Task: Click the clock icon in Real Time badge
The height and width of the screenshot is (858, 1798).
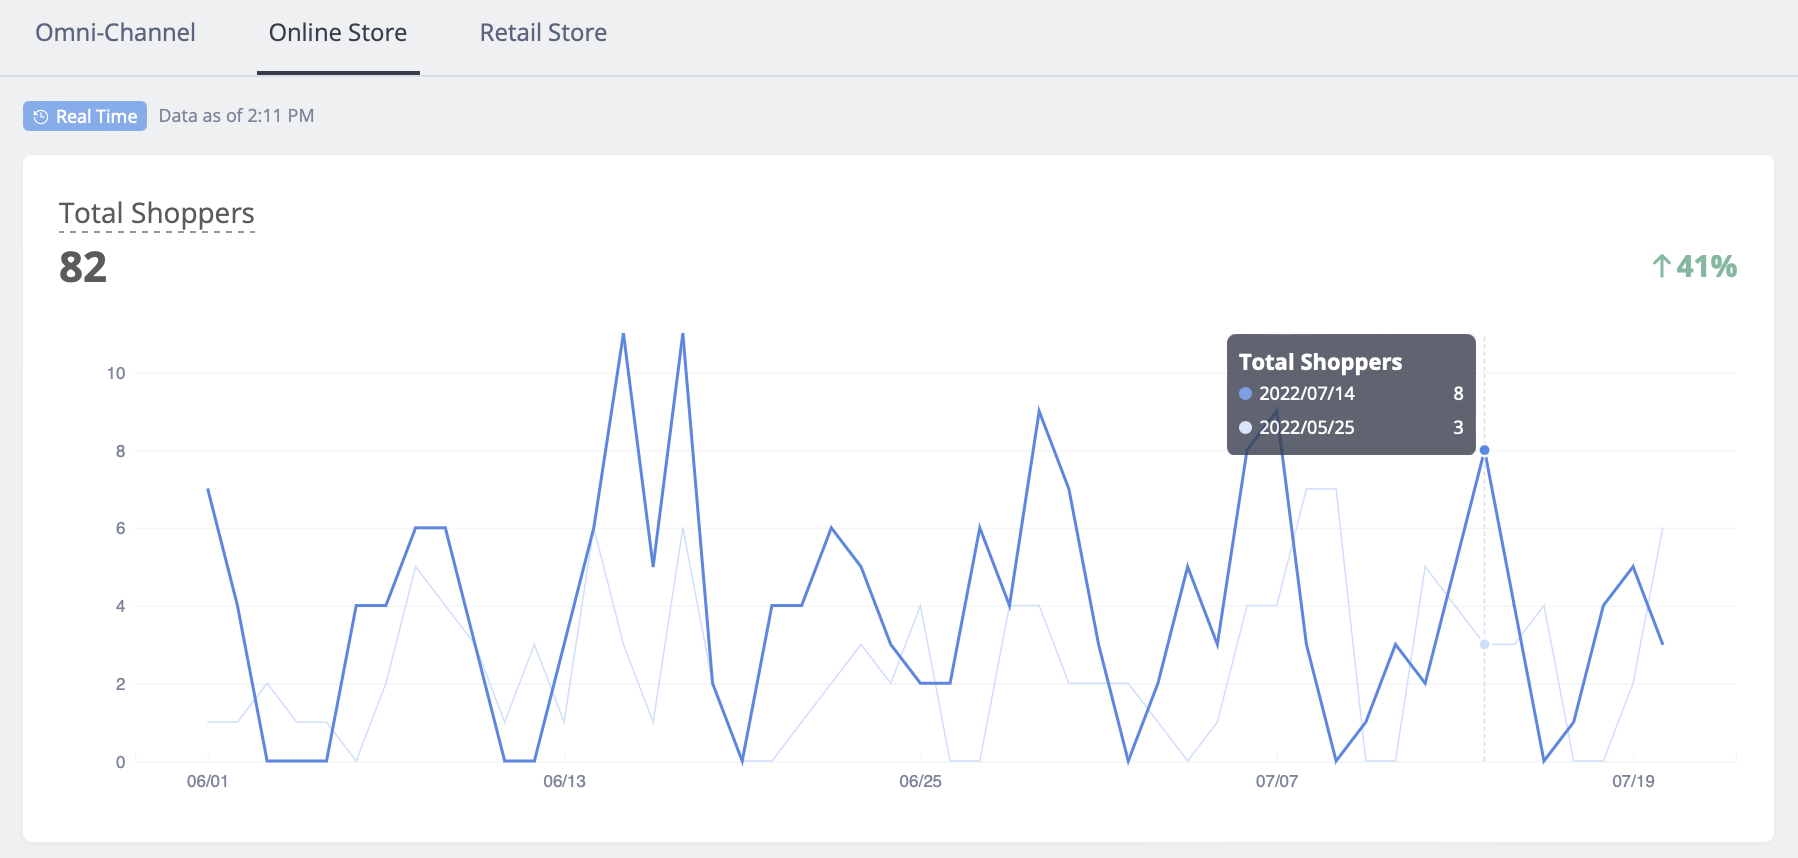Action: point(41,117)
